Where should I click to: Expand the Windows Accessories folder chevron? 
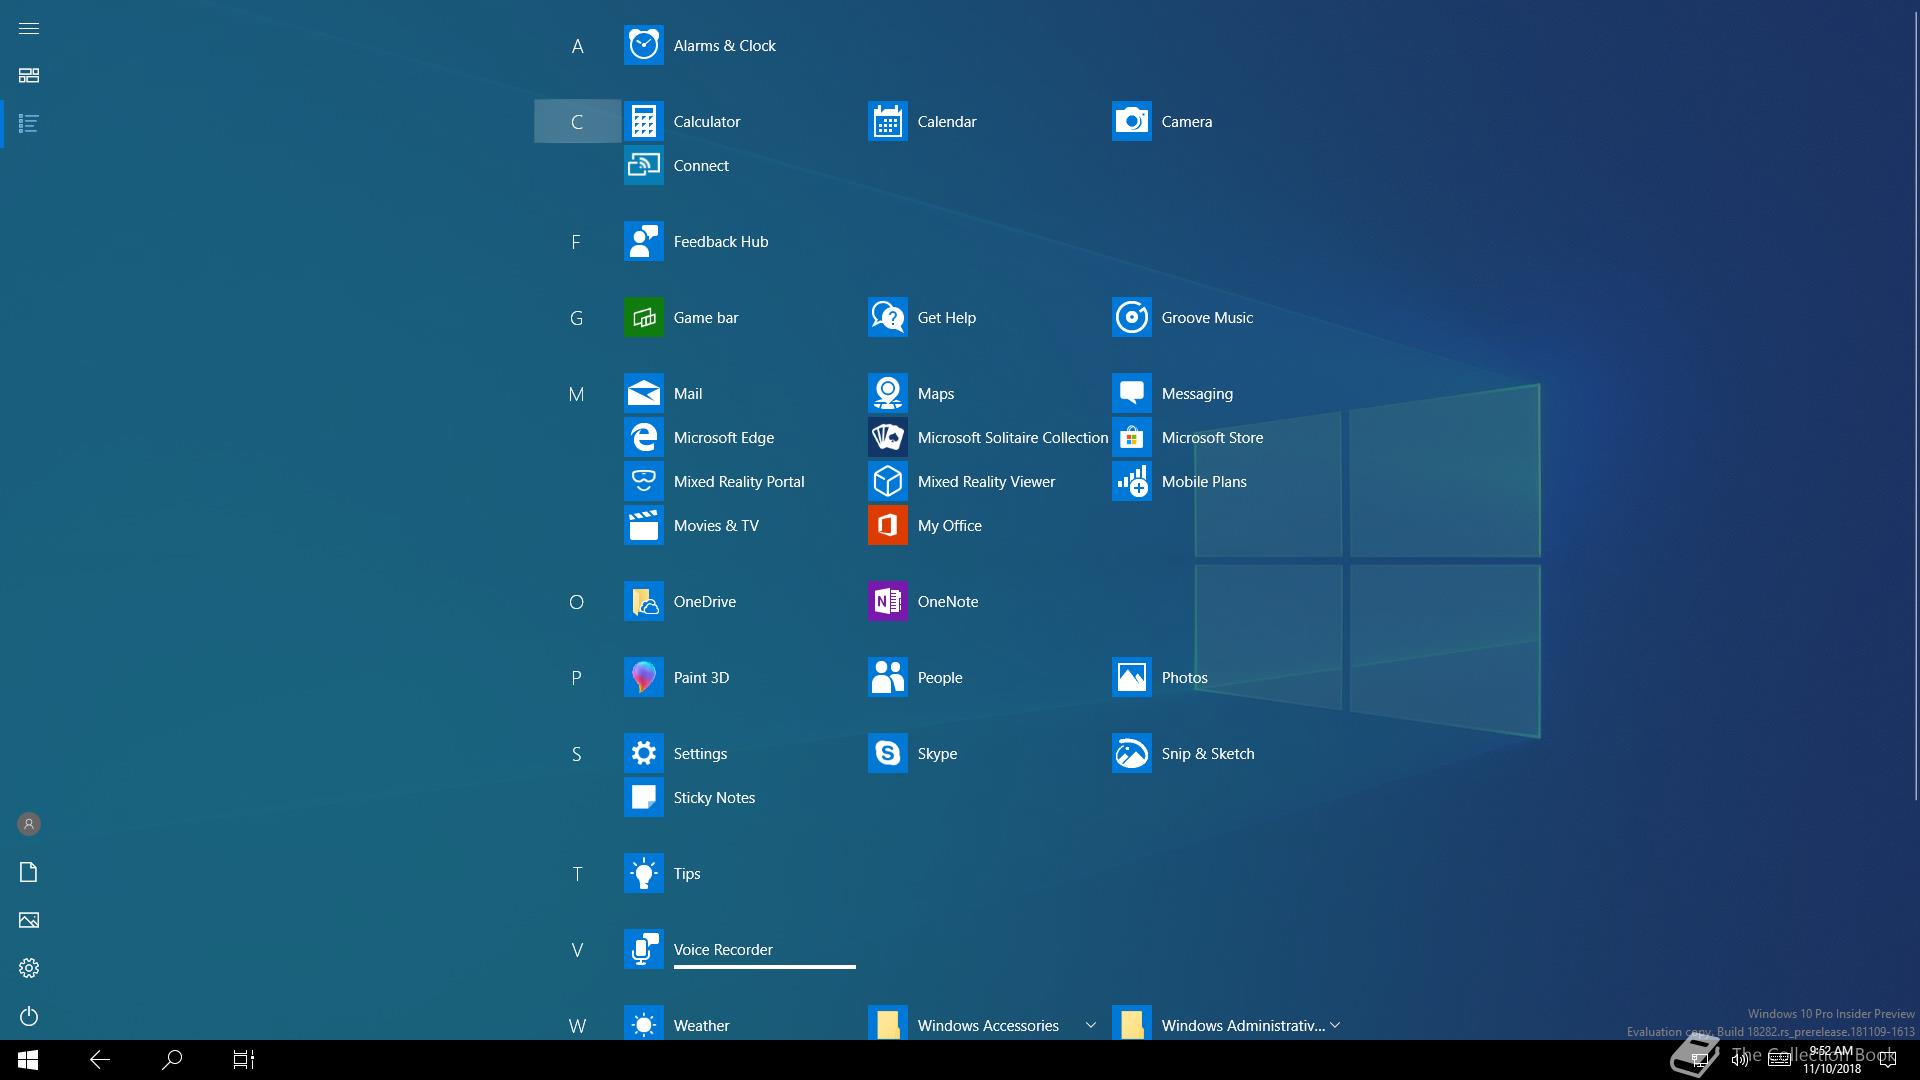point(1090,1025)
